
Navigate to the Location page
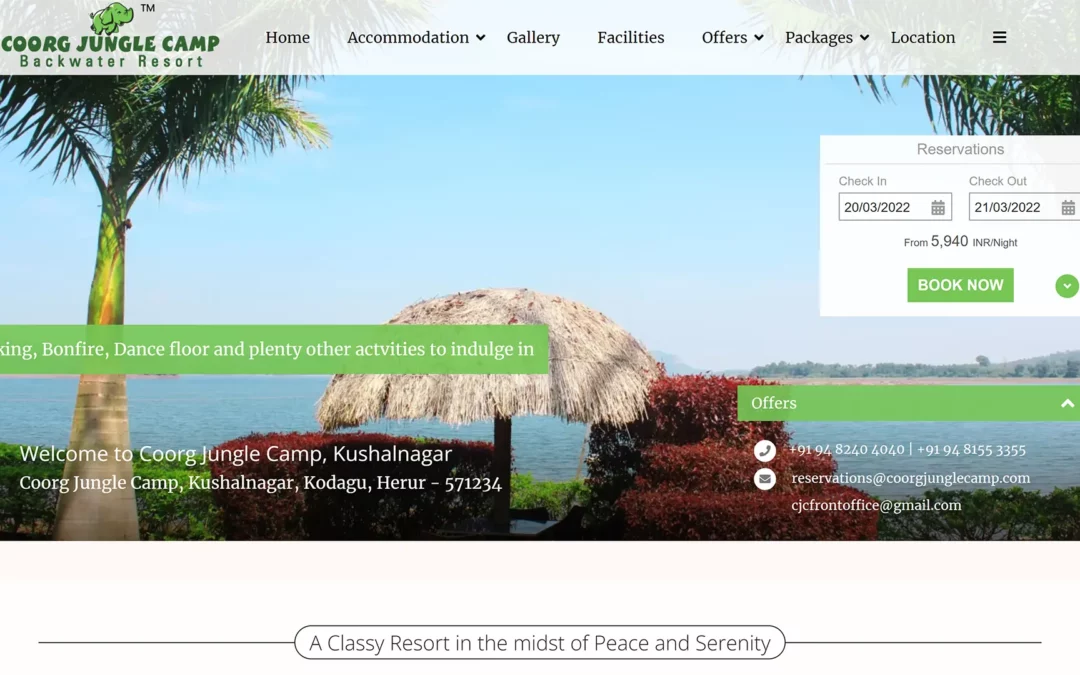point(922,37)
